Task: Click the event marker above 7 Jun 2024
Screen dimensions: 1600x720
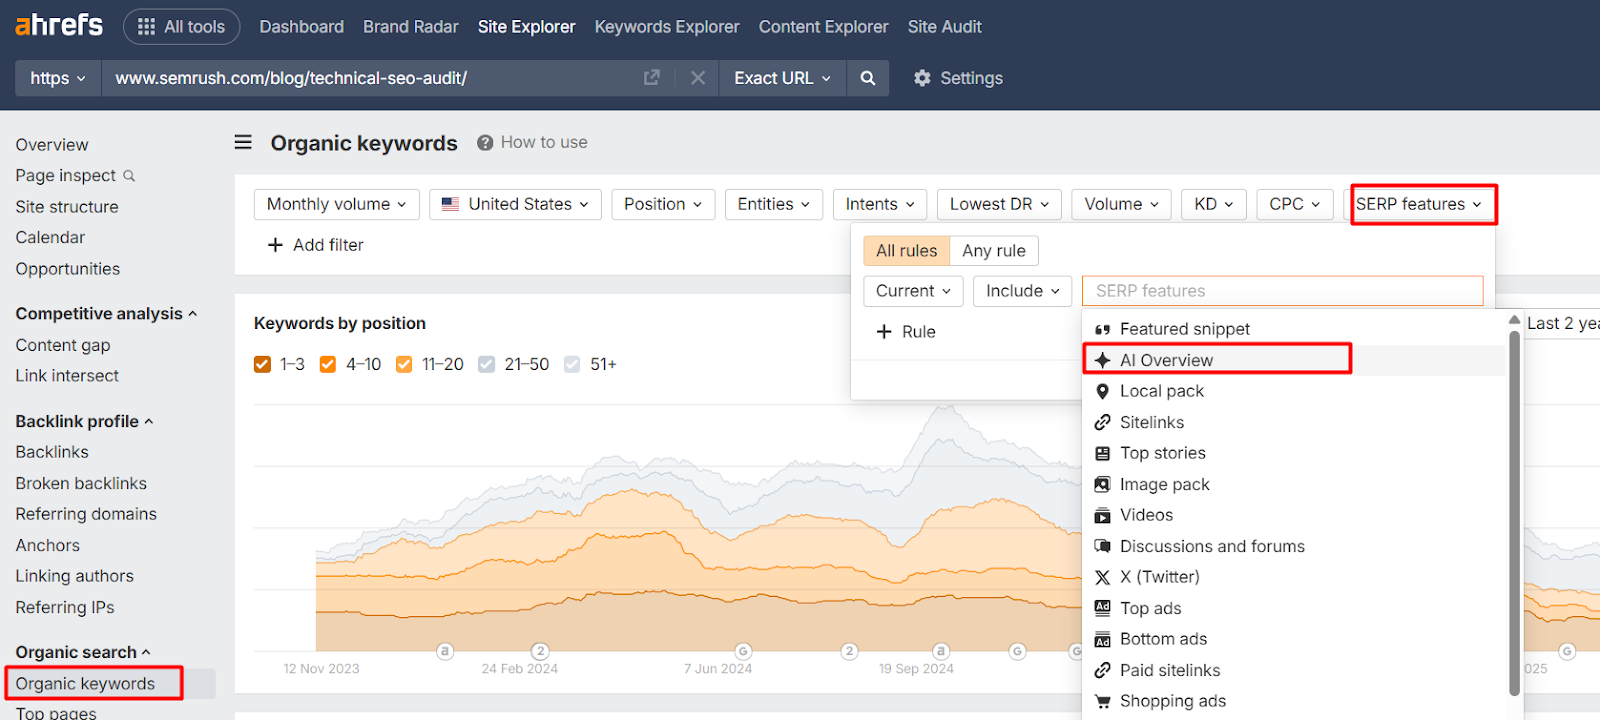Action: coord(743,651)
